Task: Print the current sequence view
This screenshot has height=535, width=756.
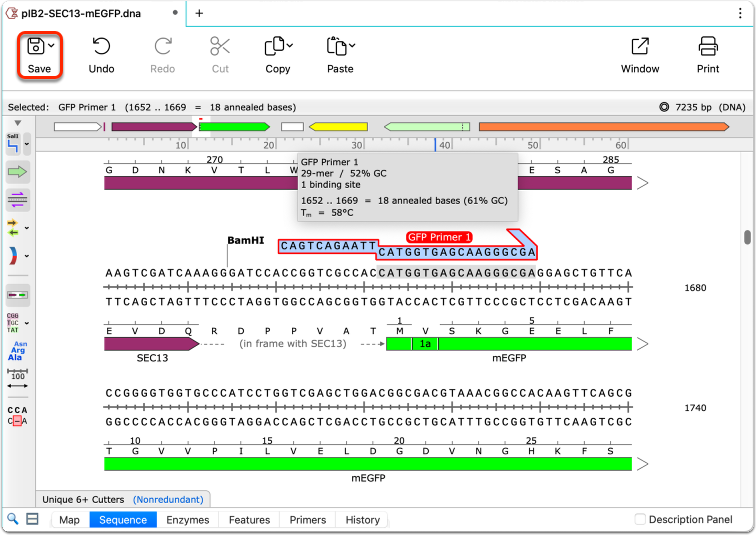Action: pyautogui.click(x=708, y=55)
